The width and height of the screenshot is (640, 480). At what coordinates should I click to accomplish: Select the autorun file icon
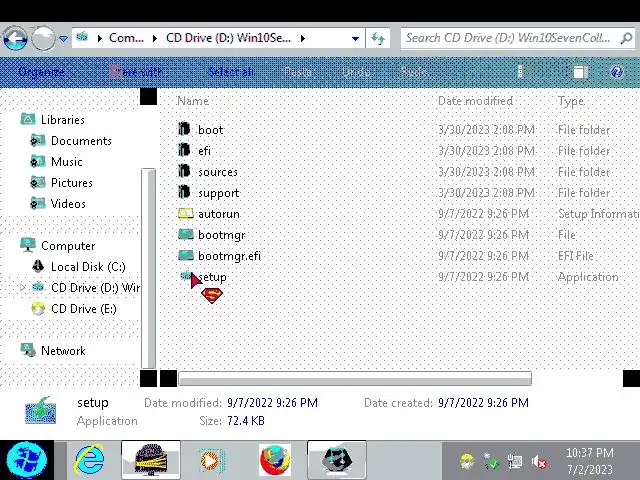186,213
